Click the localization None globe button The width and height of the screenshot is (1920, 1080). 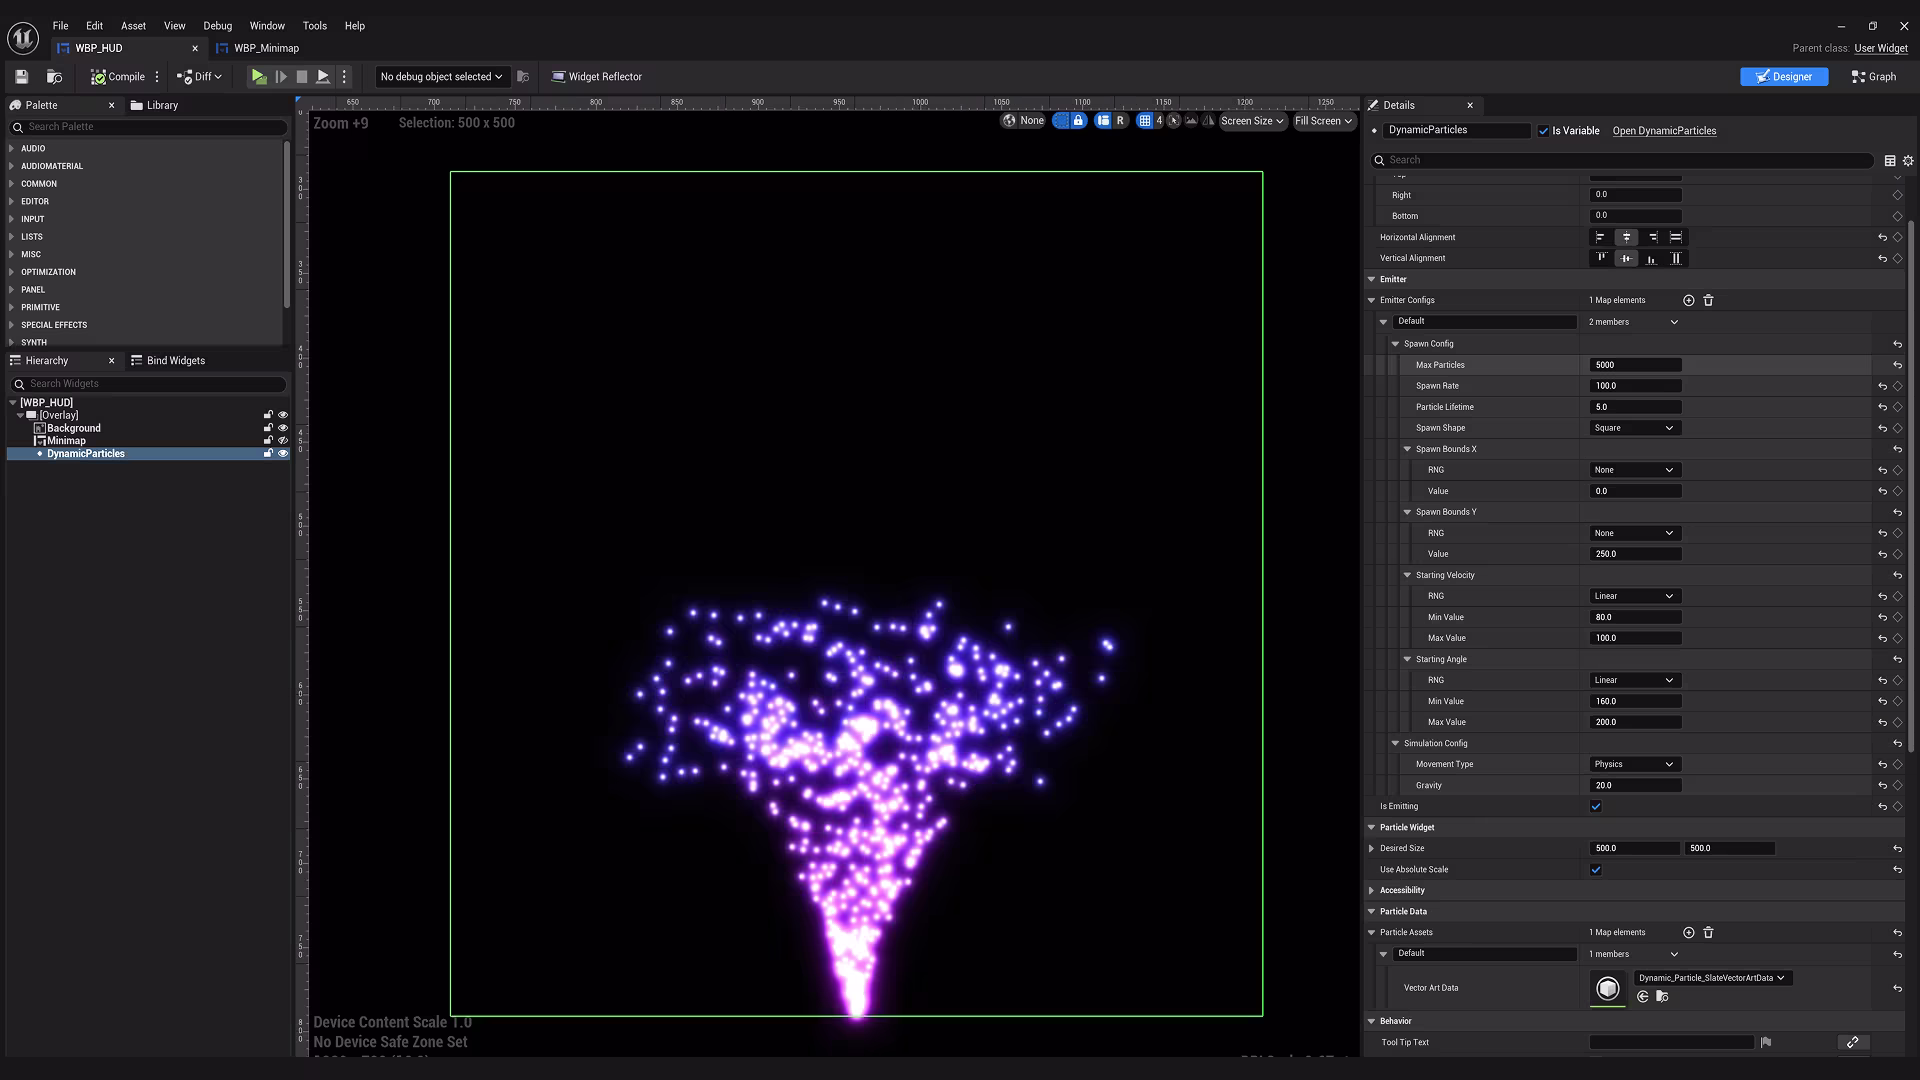coord(1023,121)
